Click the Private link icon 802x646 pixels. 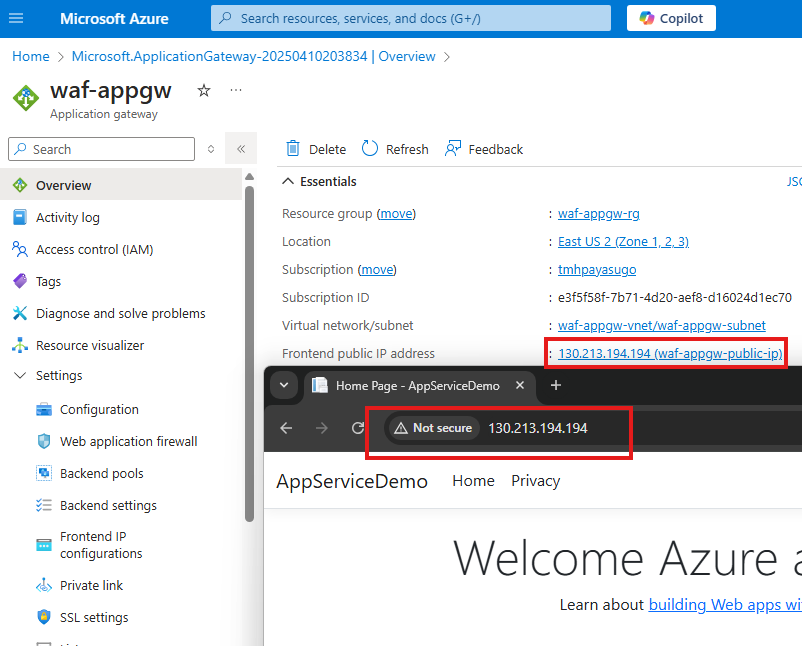44,585
